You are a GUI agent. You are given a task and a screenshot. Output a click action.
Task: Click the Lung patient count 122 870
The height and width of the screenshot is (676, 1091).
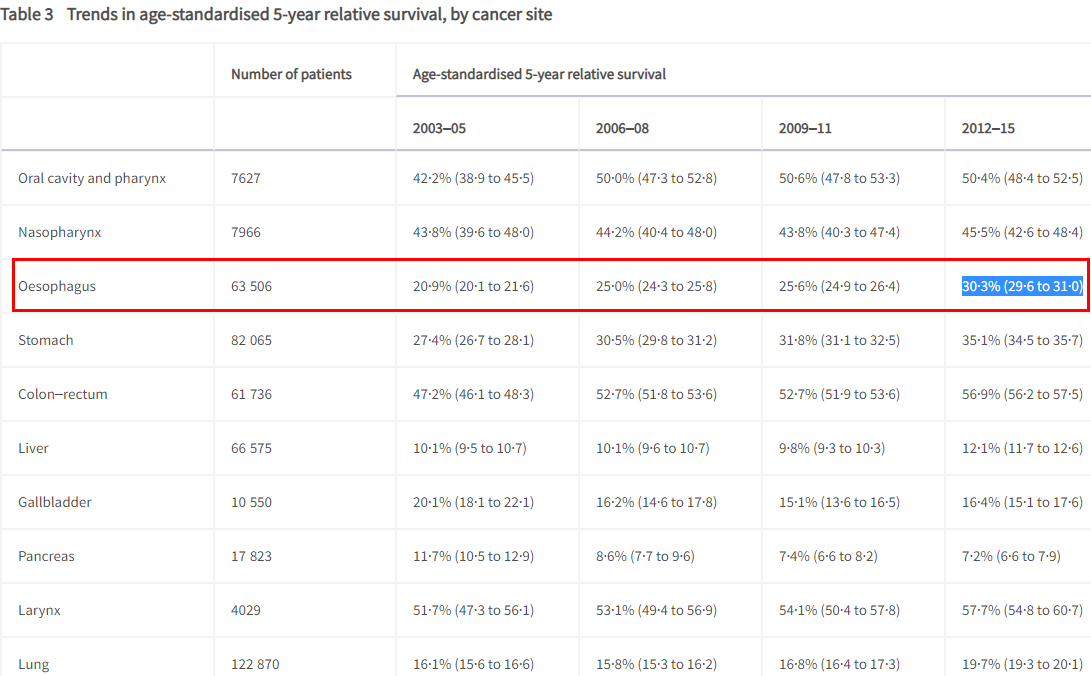click(254, 664)
